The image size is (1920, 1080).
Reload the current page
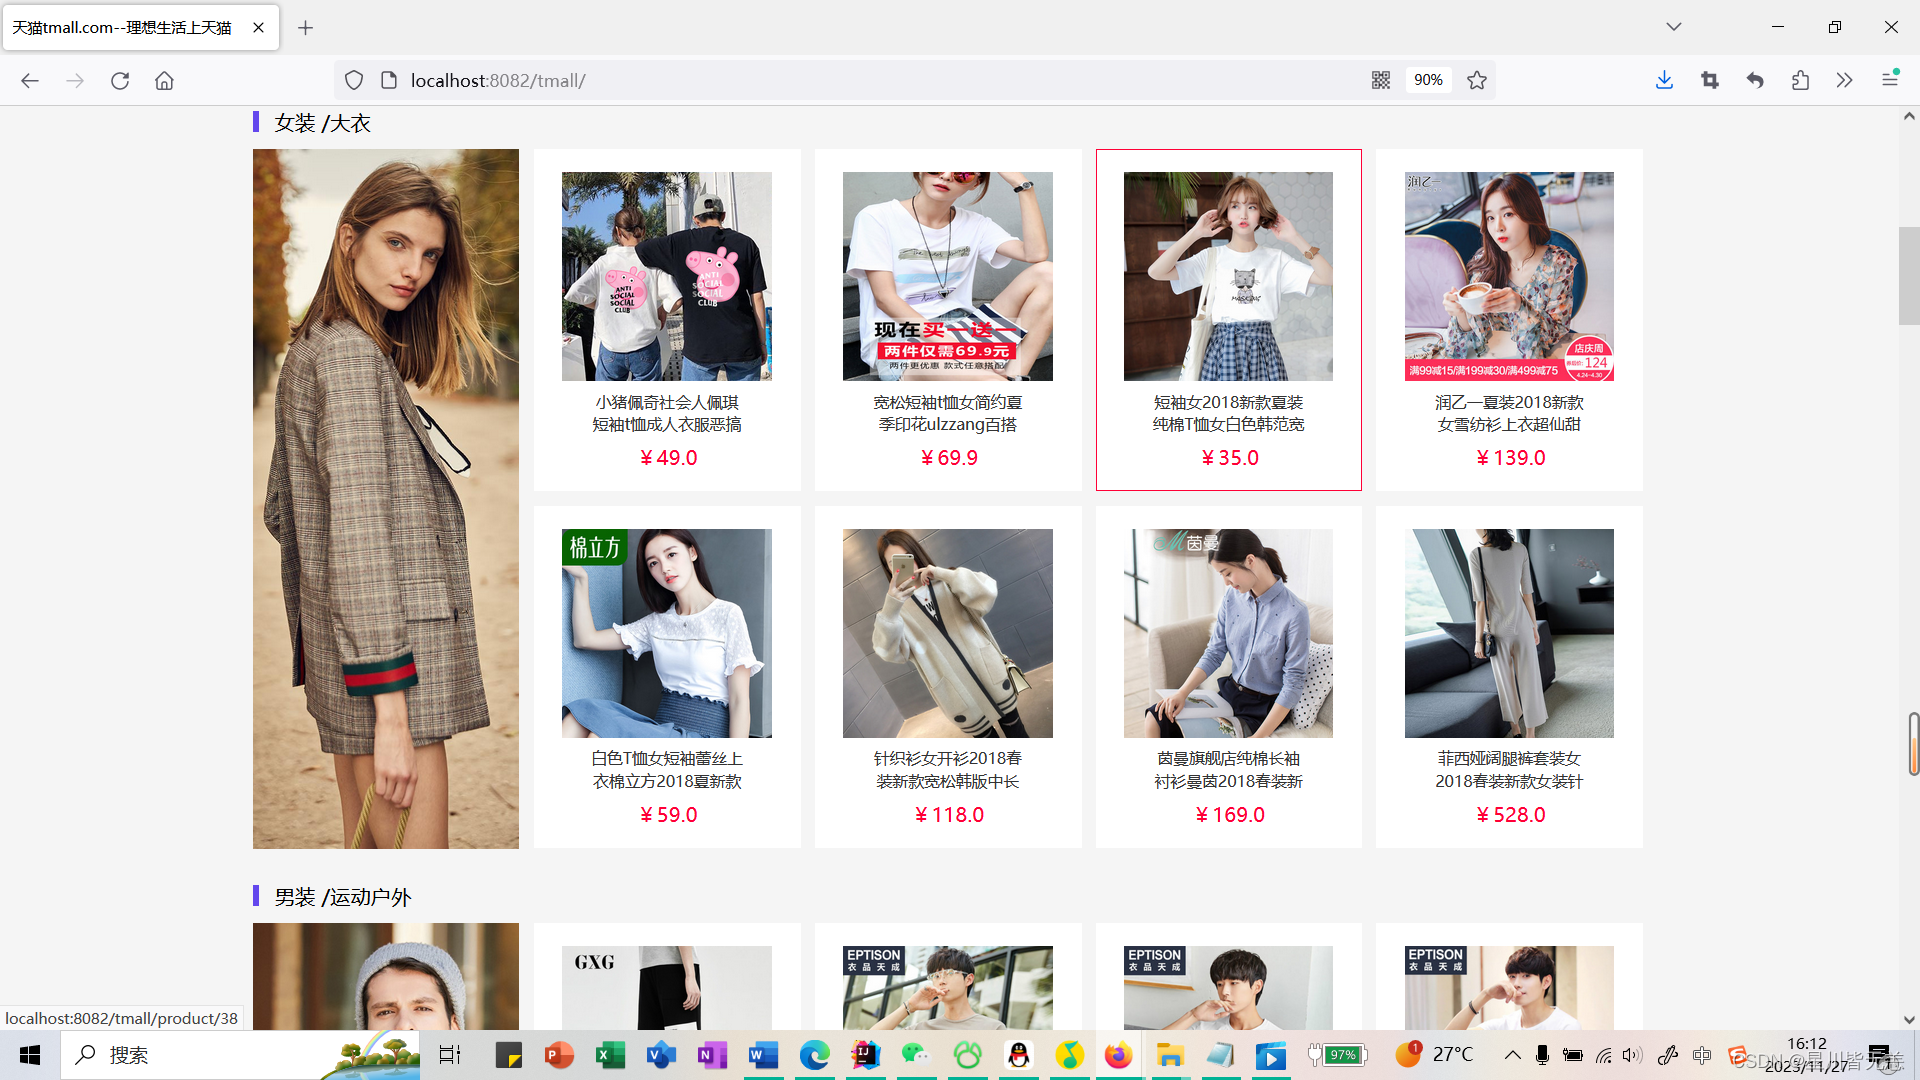click(x=120, y=80)
